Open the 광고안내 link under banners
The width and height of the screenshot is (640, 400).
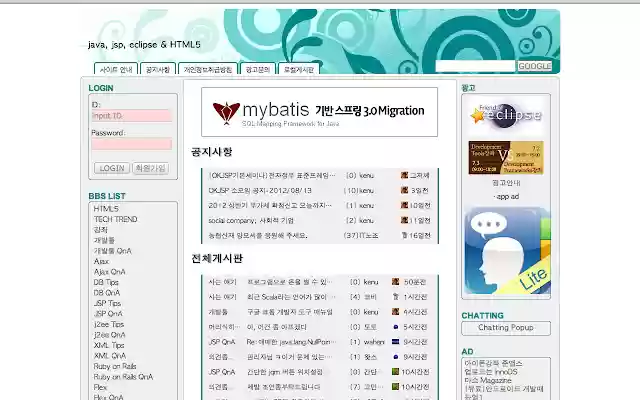pos(506,183)
